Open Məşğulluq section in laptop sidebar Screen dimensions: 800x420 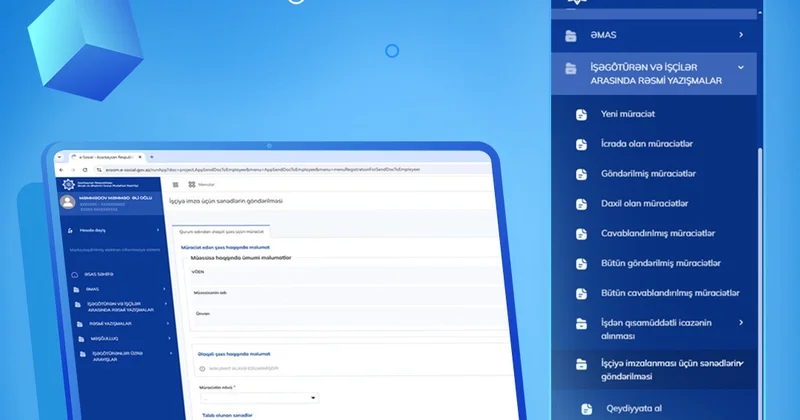[105, 338]
